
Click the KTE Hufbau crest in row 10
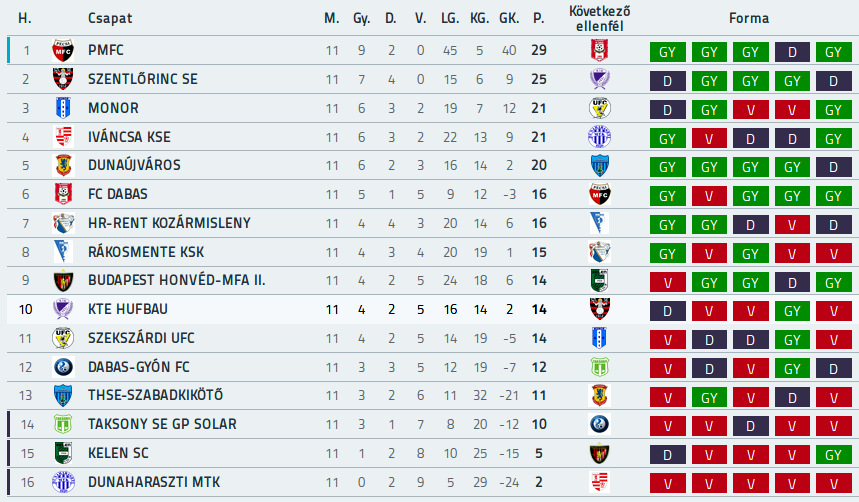pyautogui.click(x=63, y=309)
